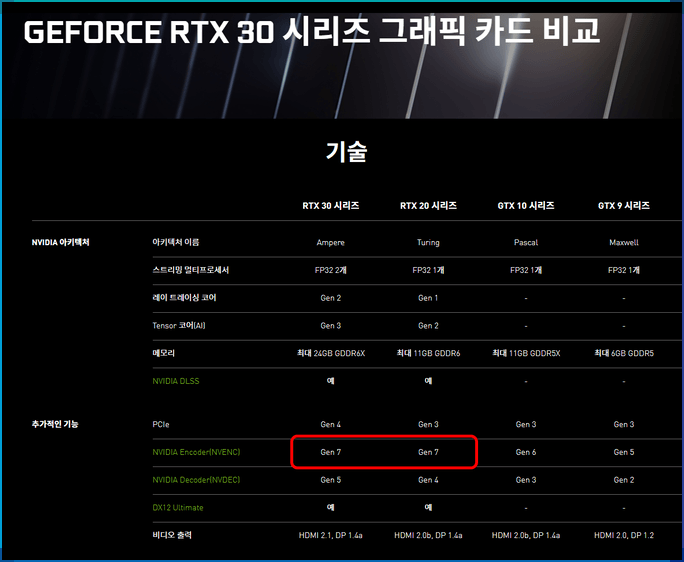Select HDMI 2.0b, DP 1.4a under GTX 10
This screenshot has height=562, width=684.
(x=526, y=535)
